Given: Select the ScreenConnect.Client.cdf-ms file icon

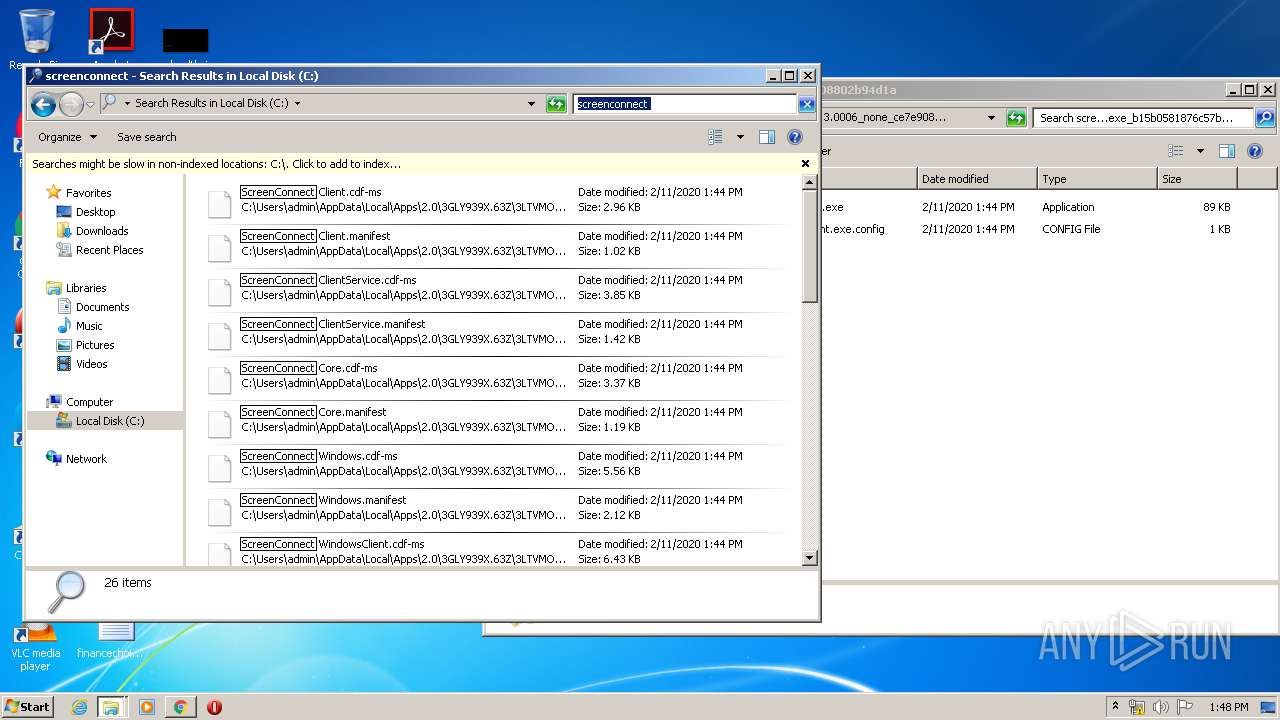Looking at the screenshot, I should 220,204.
